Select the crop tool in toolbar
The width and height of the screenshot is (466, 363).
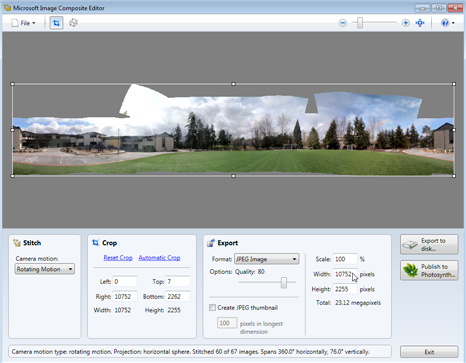pyautogui.click(x=56, y=23)
